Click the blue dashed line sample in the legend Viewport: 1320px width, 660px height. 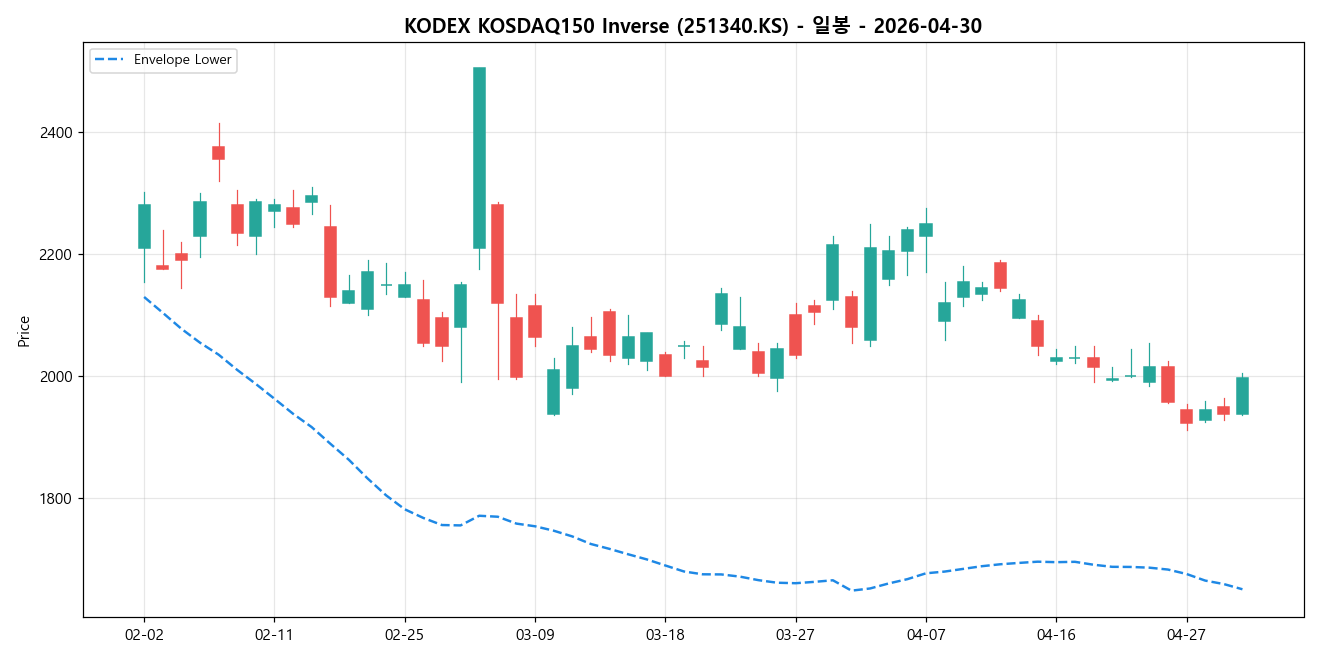coord(111,60)
